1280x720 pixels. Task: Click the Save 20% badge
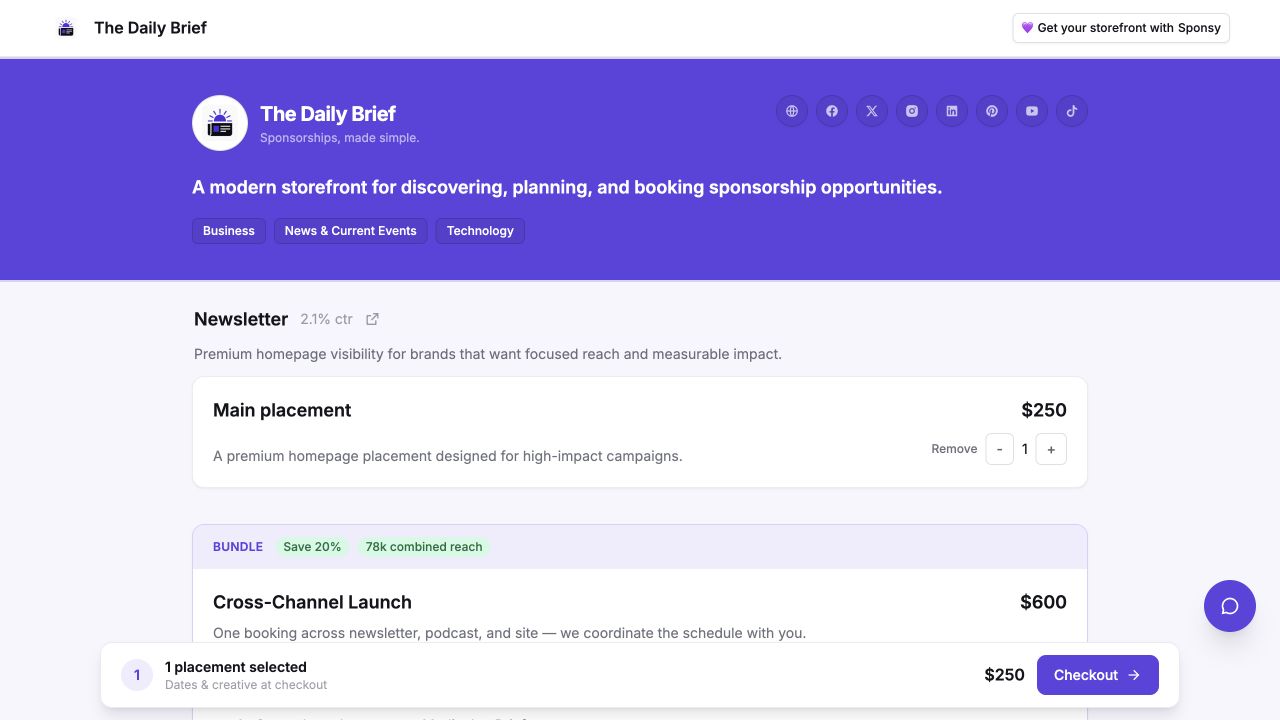pyautogui.click(x=312, y=547)
